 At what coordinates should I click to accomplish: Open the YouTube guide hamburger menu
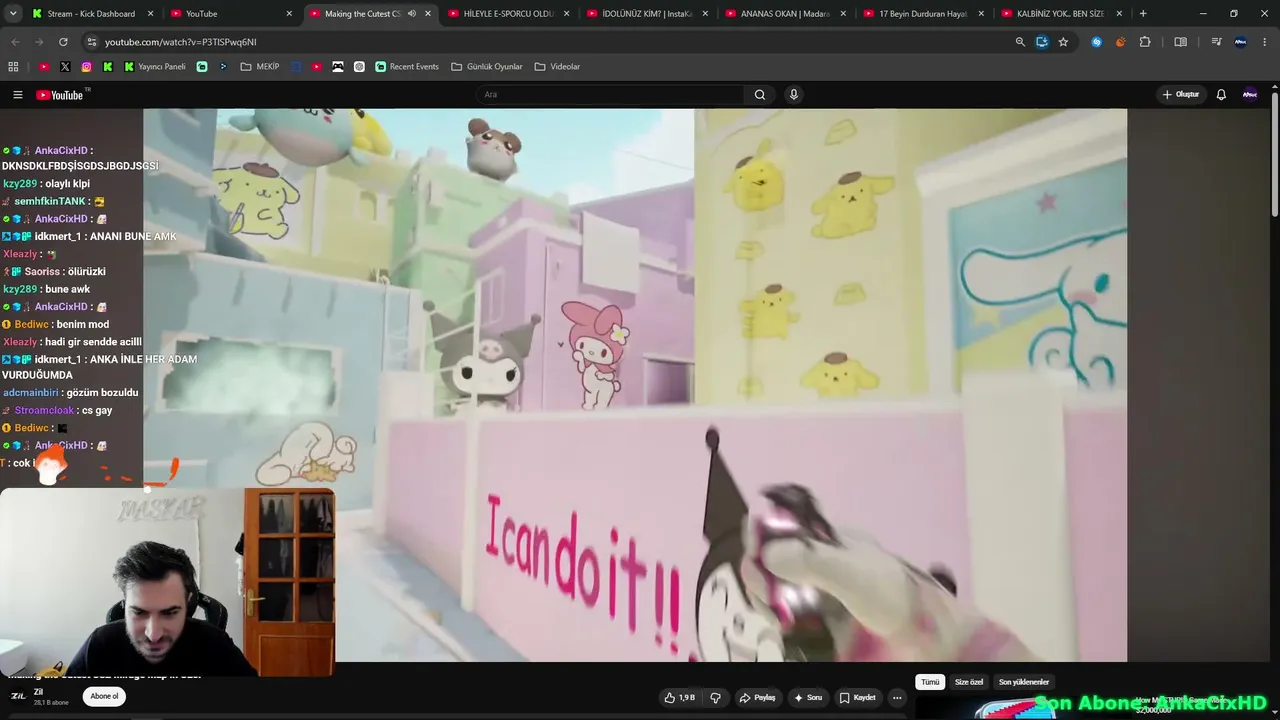click(x=17, y=95)
